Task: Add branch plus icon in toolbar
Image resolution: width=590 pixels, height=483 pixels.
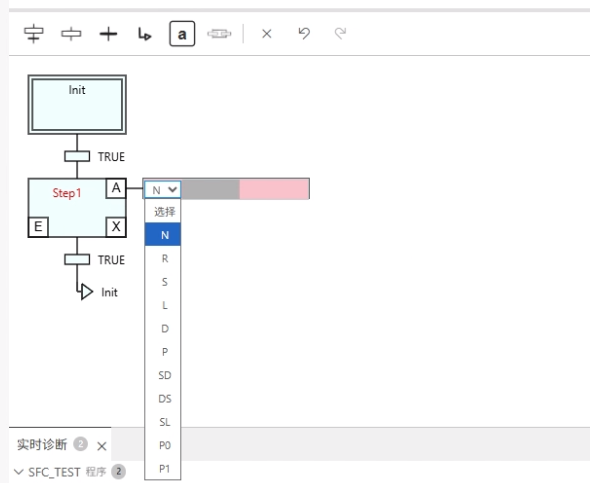Action: (x=108, y=34)
